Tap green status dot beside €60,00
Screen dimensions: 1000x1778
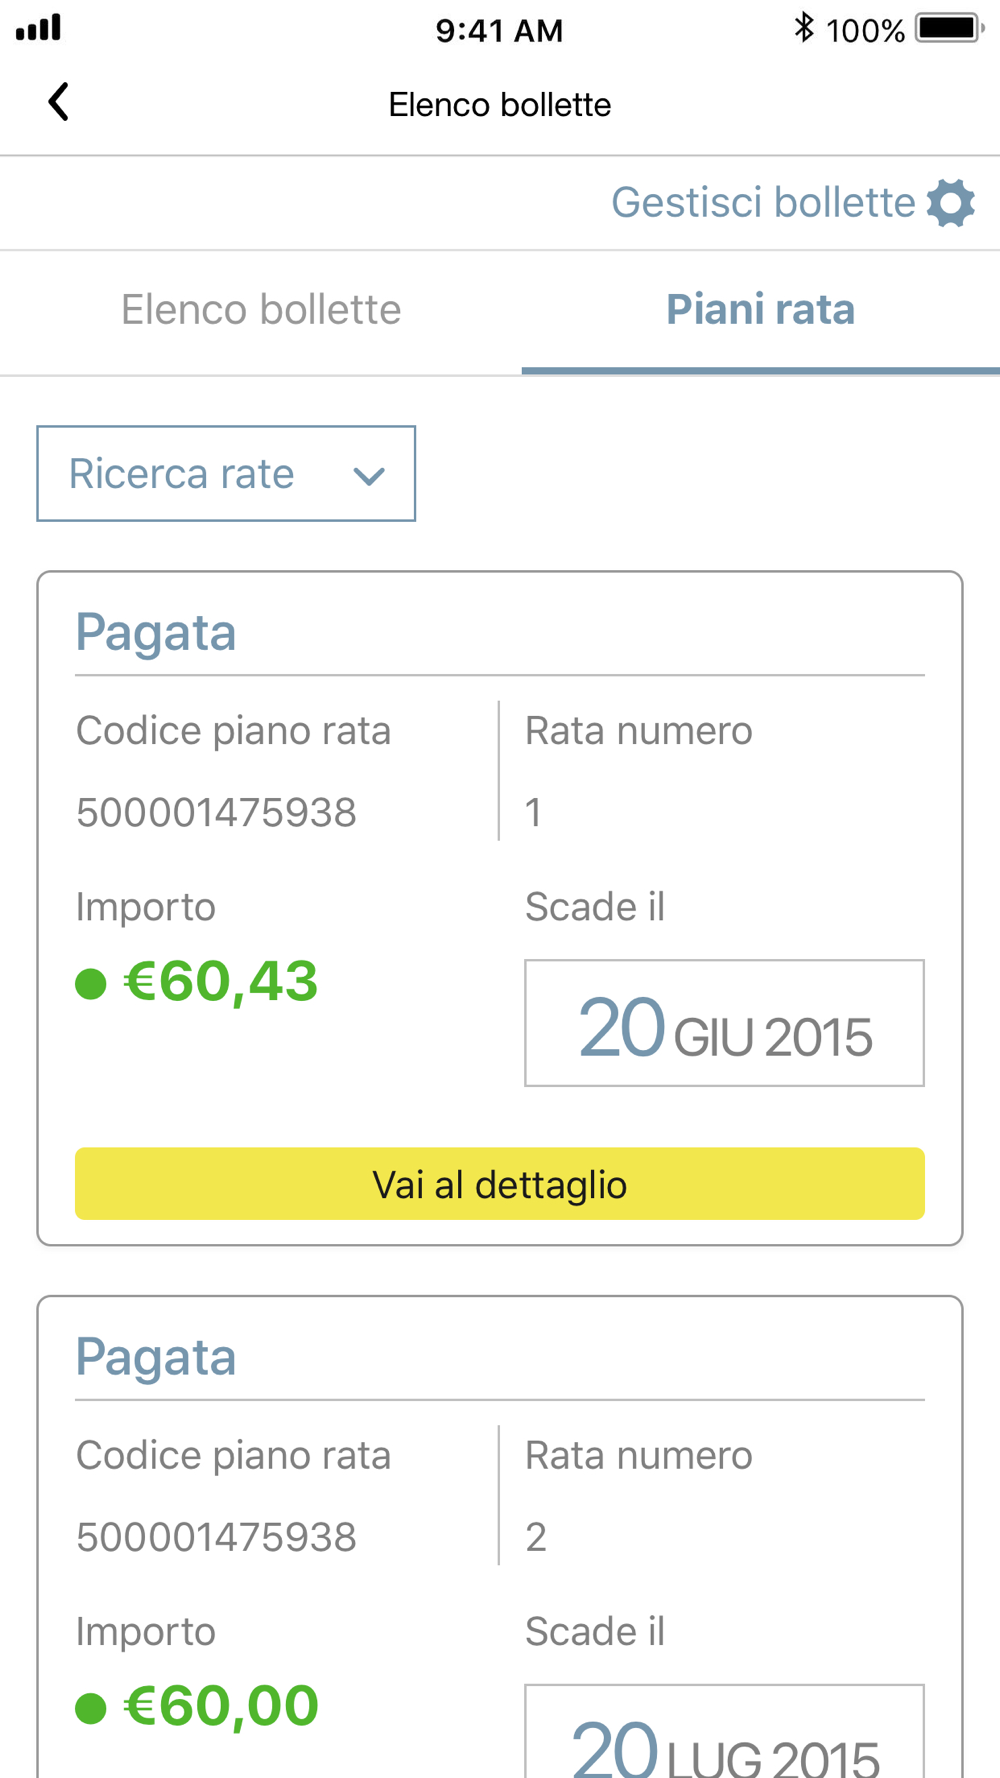pos(91,1708)
